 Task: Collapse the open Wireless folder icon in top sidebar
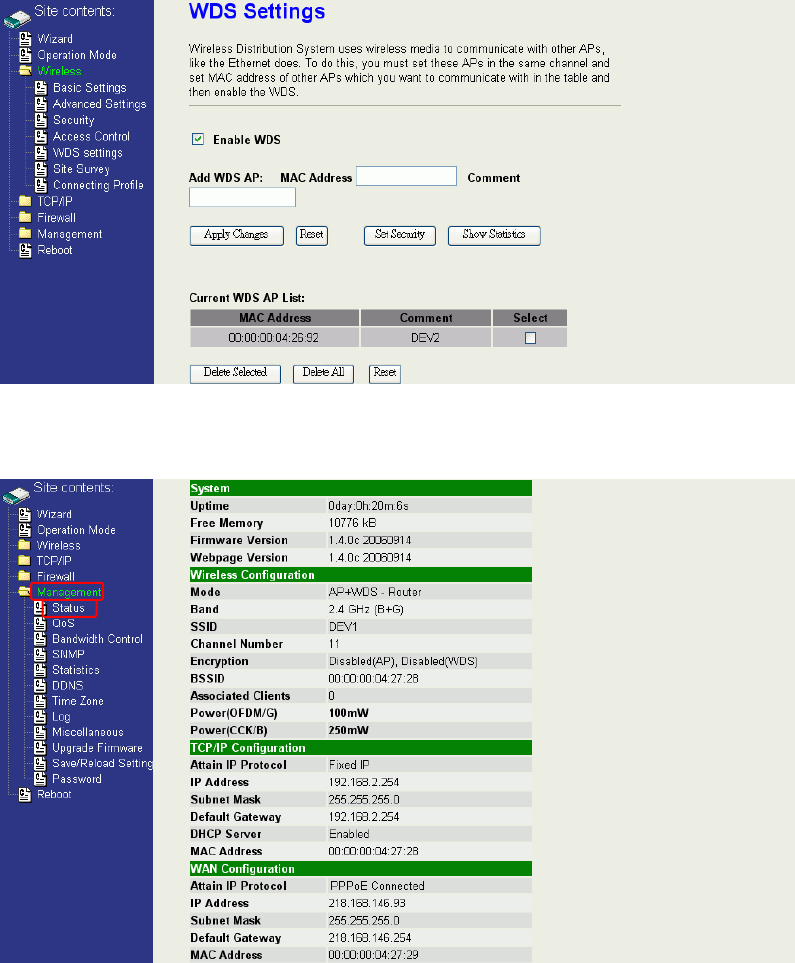(25, 71)
